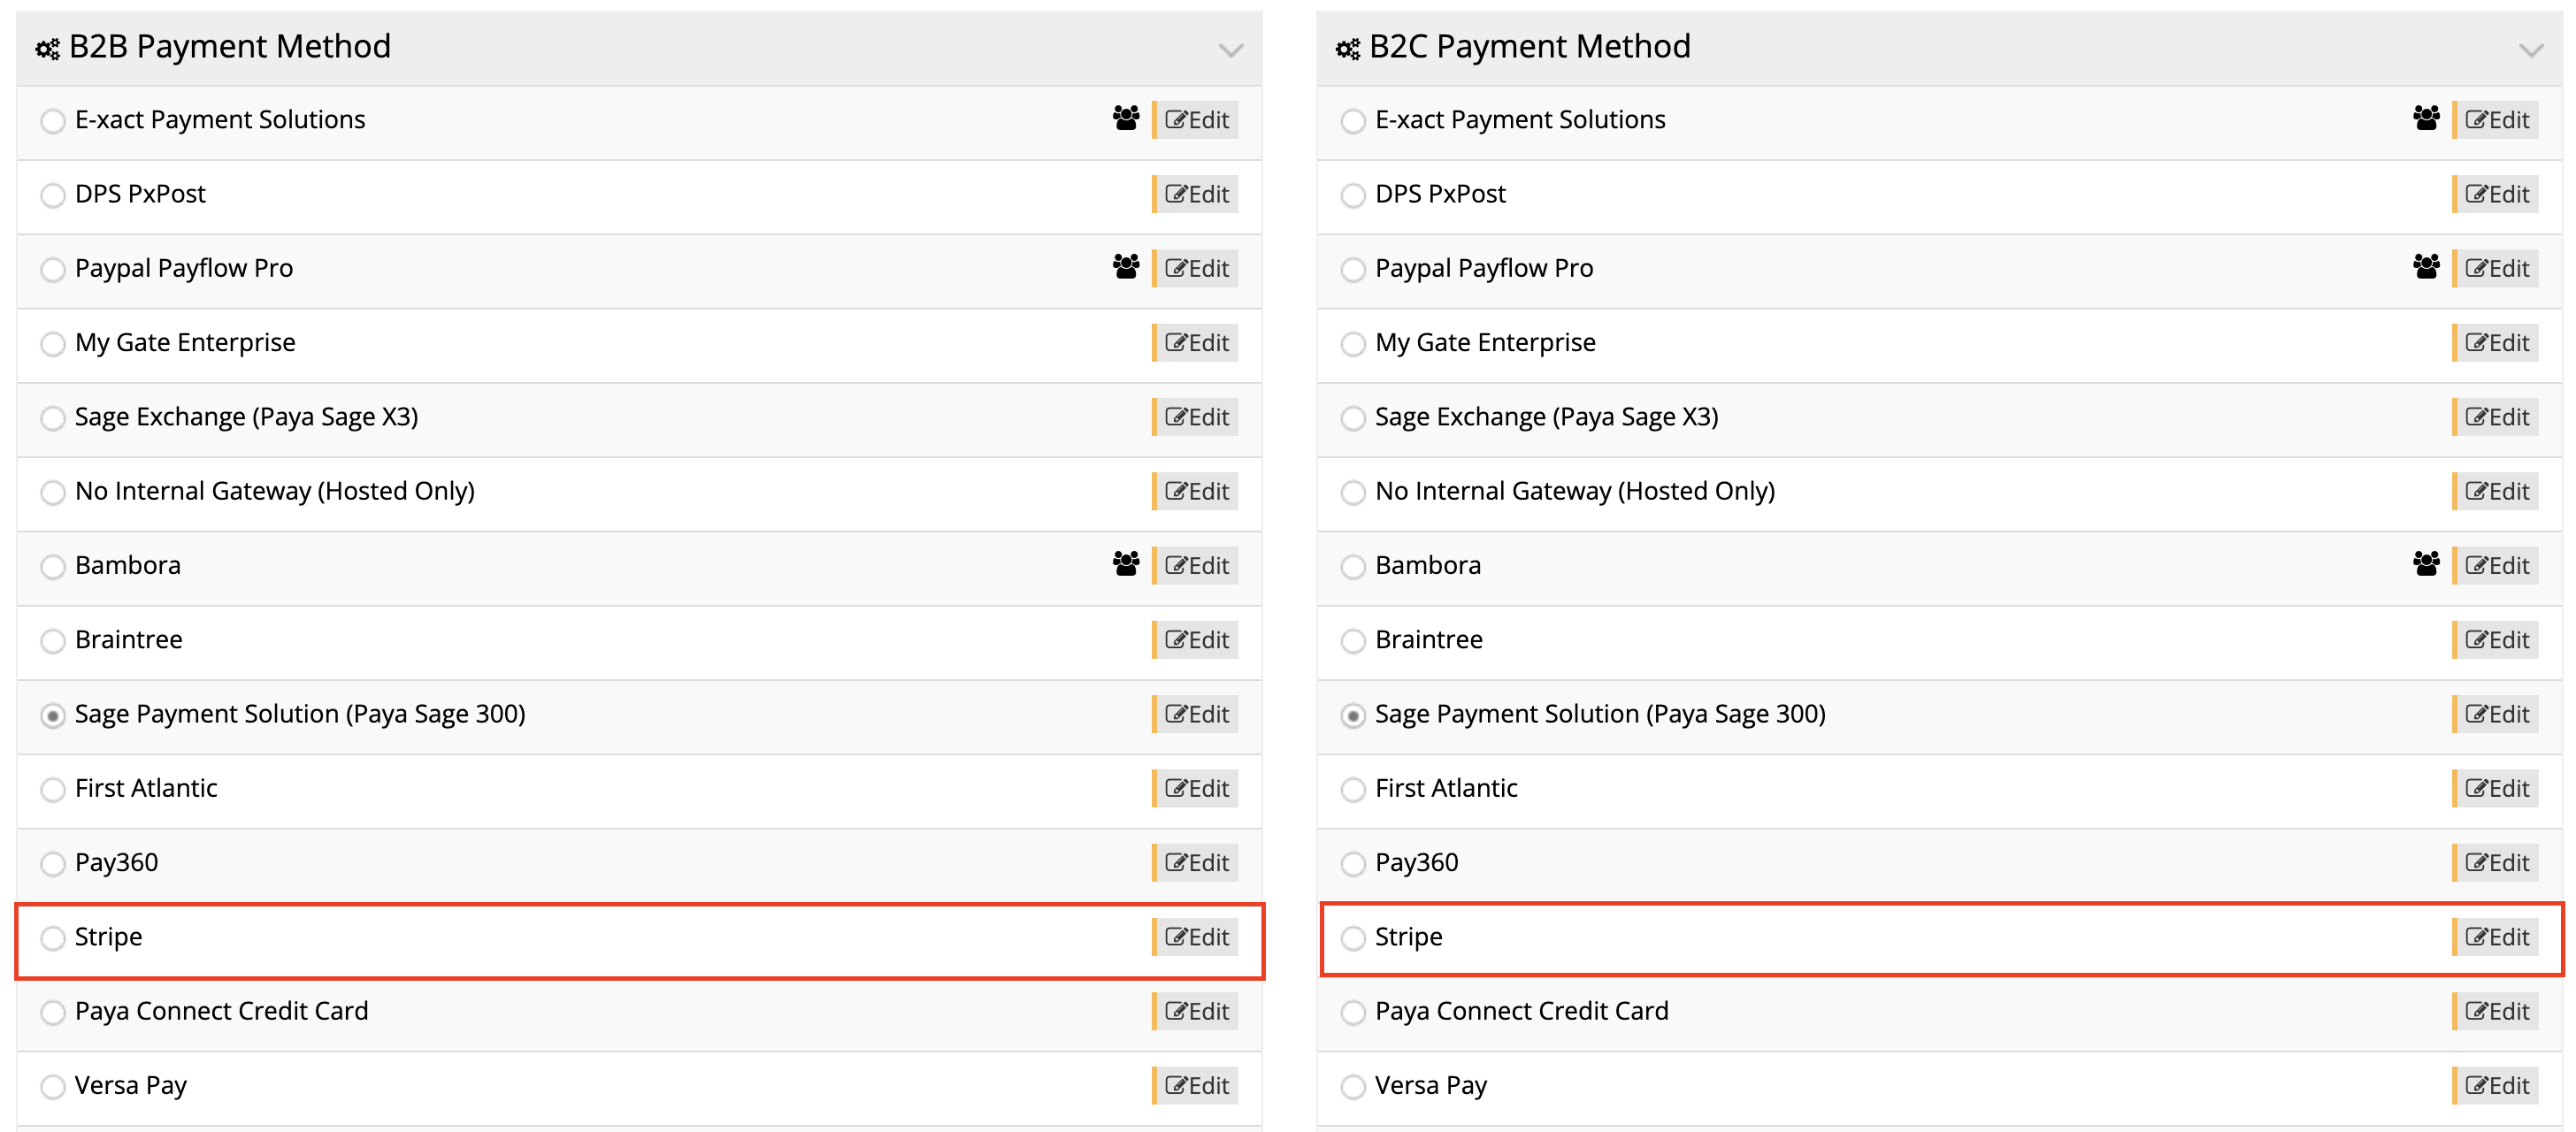2576x1132 pixels.
Task: Click the selected B2B Sage Payment Solution radio
Action: 53,716
